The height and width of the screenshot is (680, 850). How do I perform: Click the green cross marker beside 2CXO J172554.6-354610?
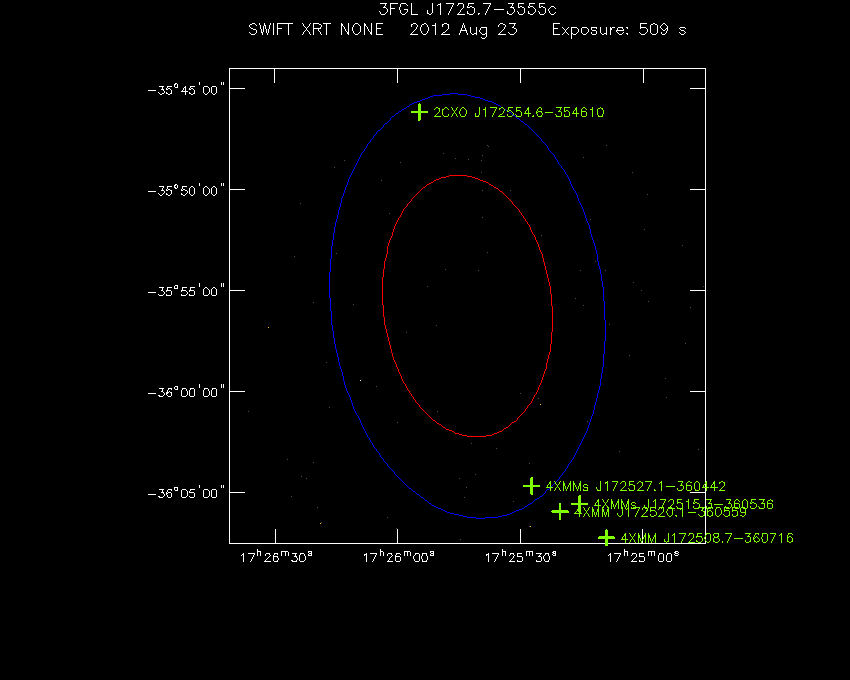[419, 112]
